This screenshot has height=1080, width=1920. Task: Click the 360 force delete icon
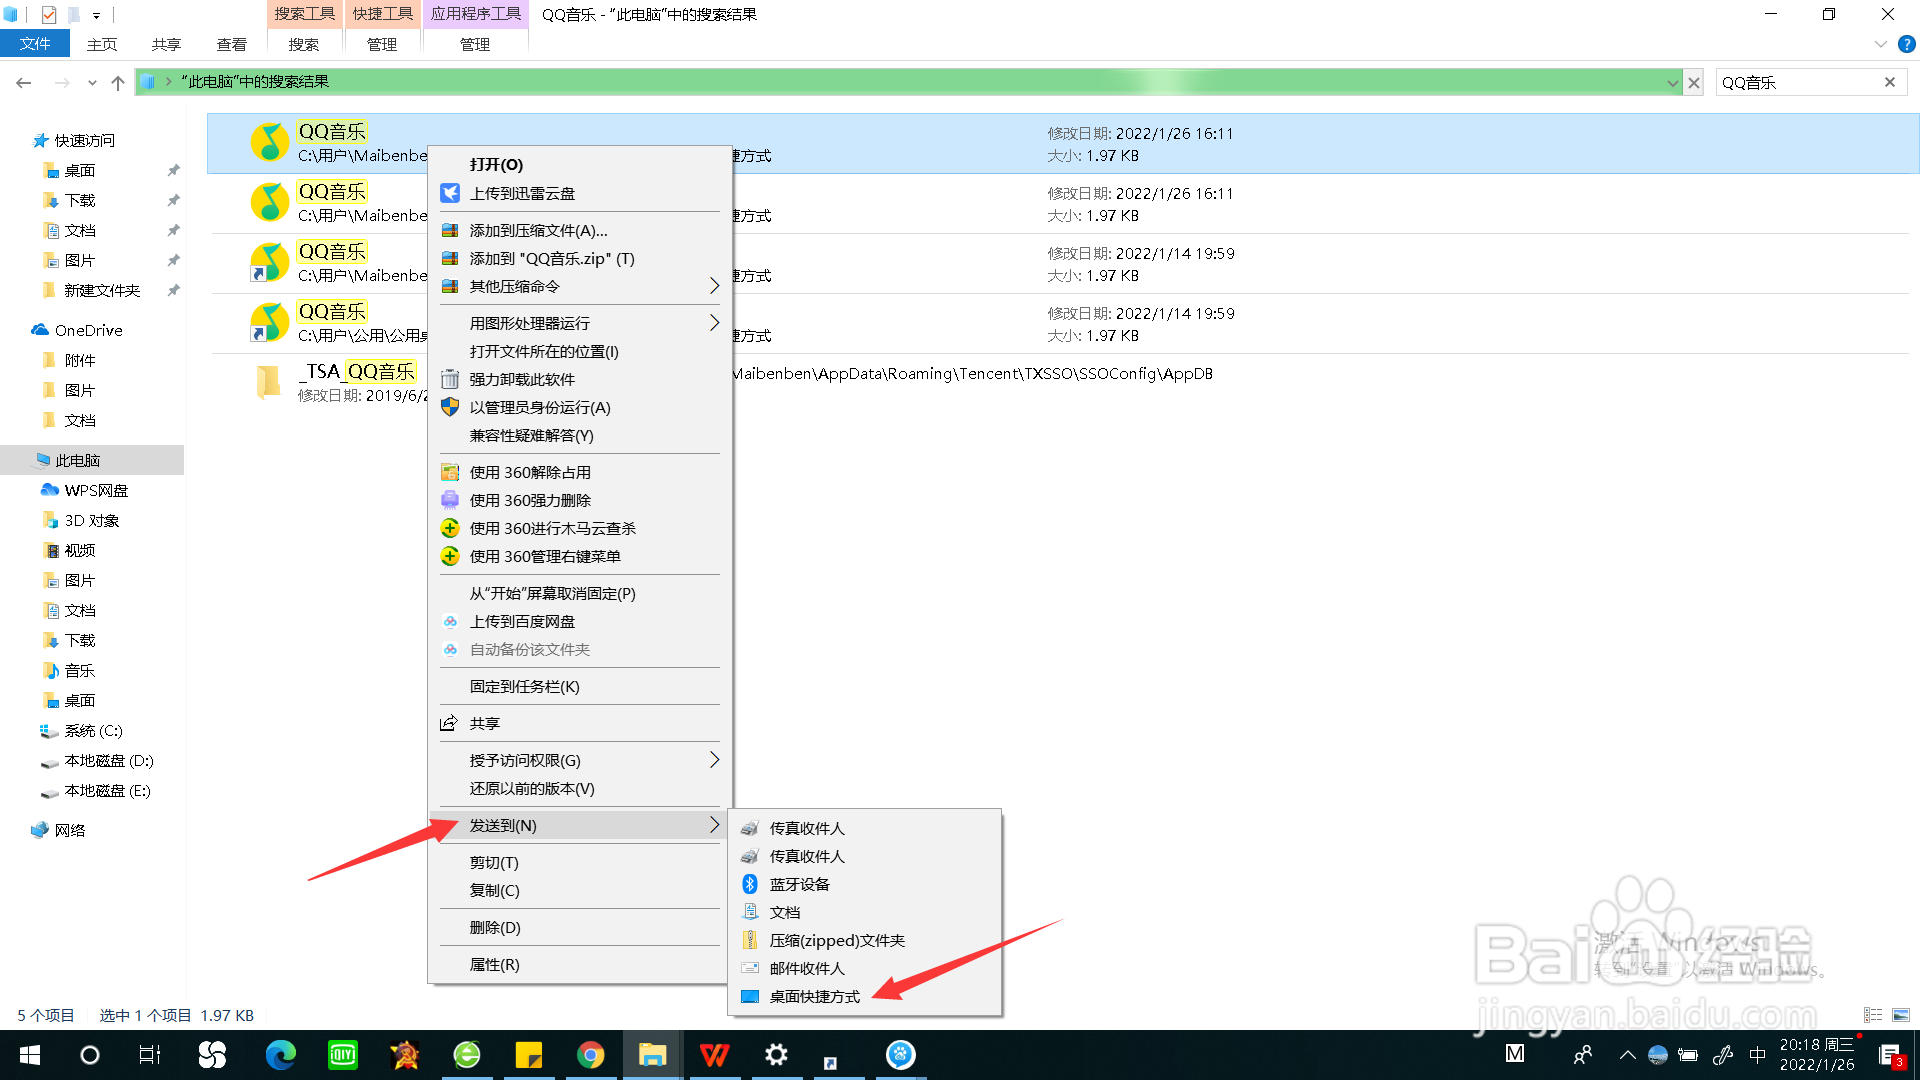450,500
